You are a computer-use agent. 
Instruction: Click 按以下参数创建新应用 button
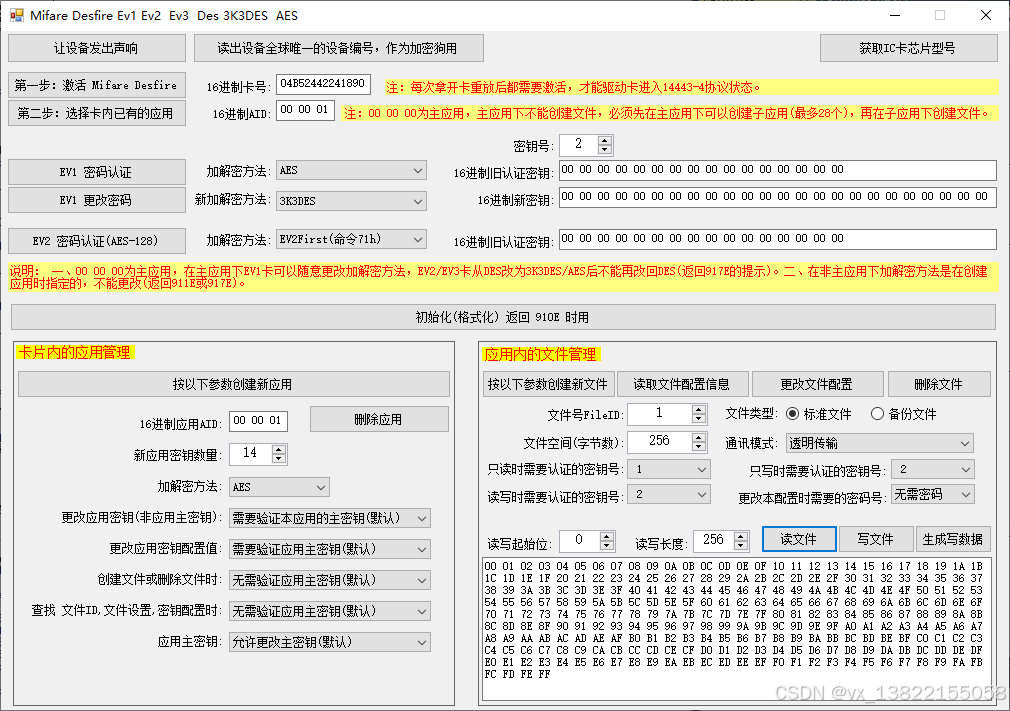pos(233,384)
